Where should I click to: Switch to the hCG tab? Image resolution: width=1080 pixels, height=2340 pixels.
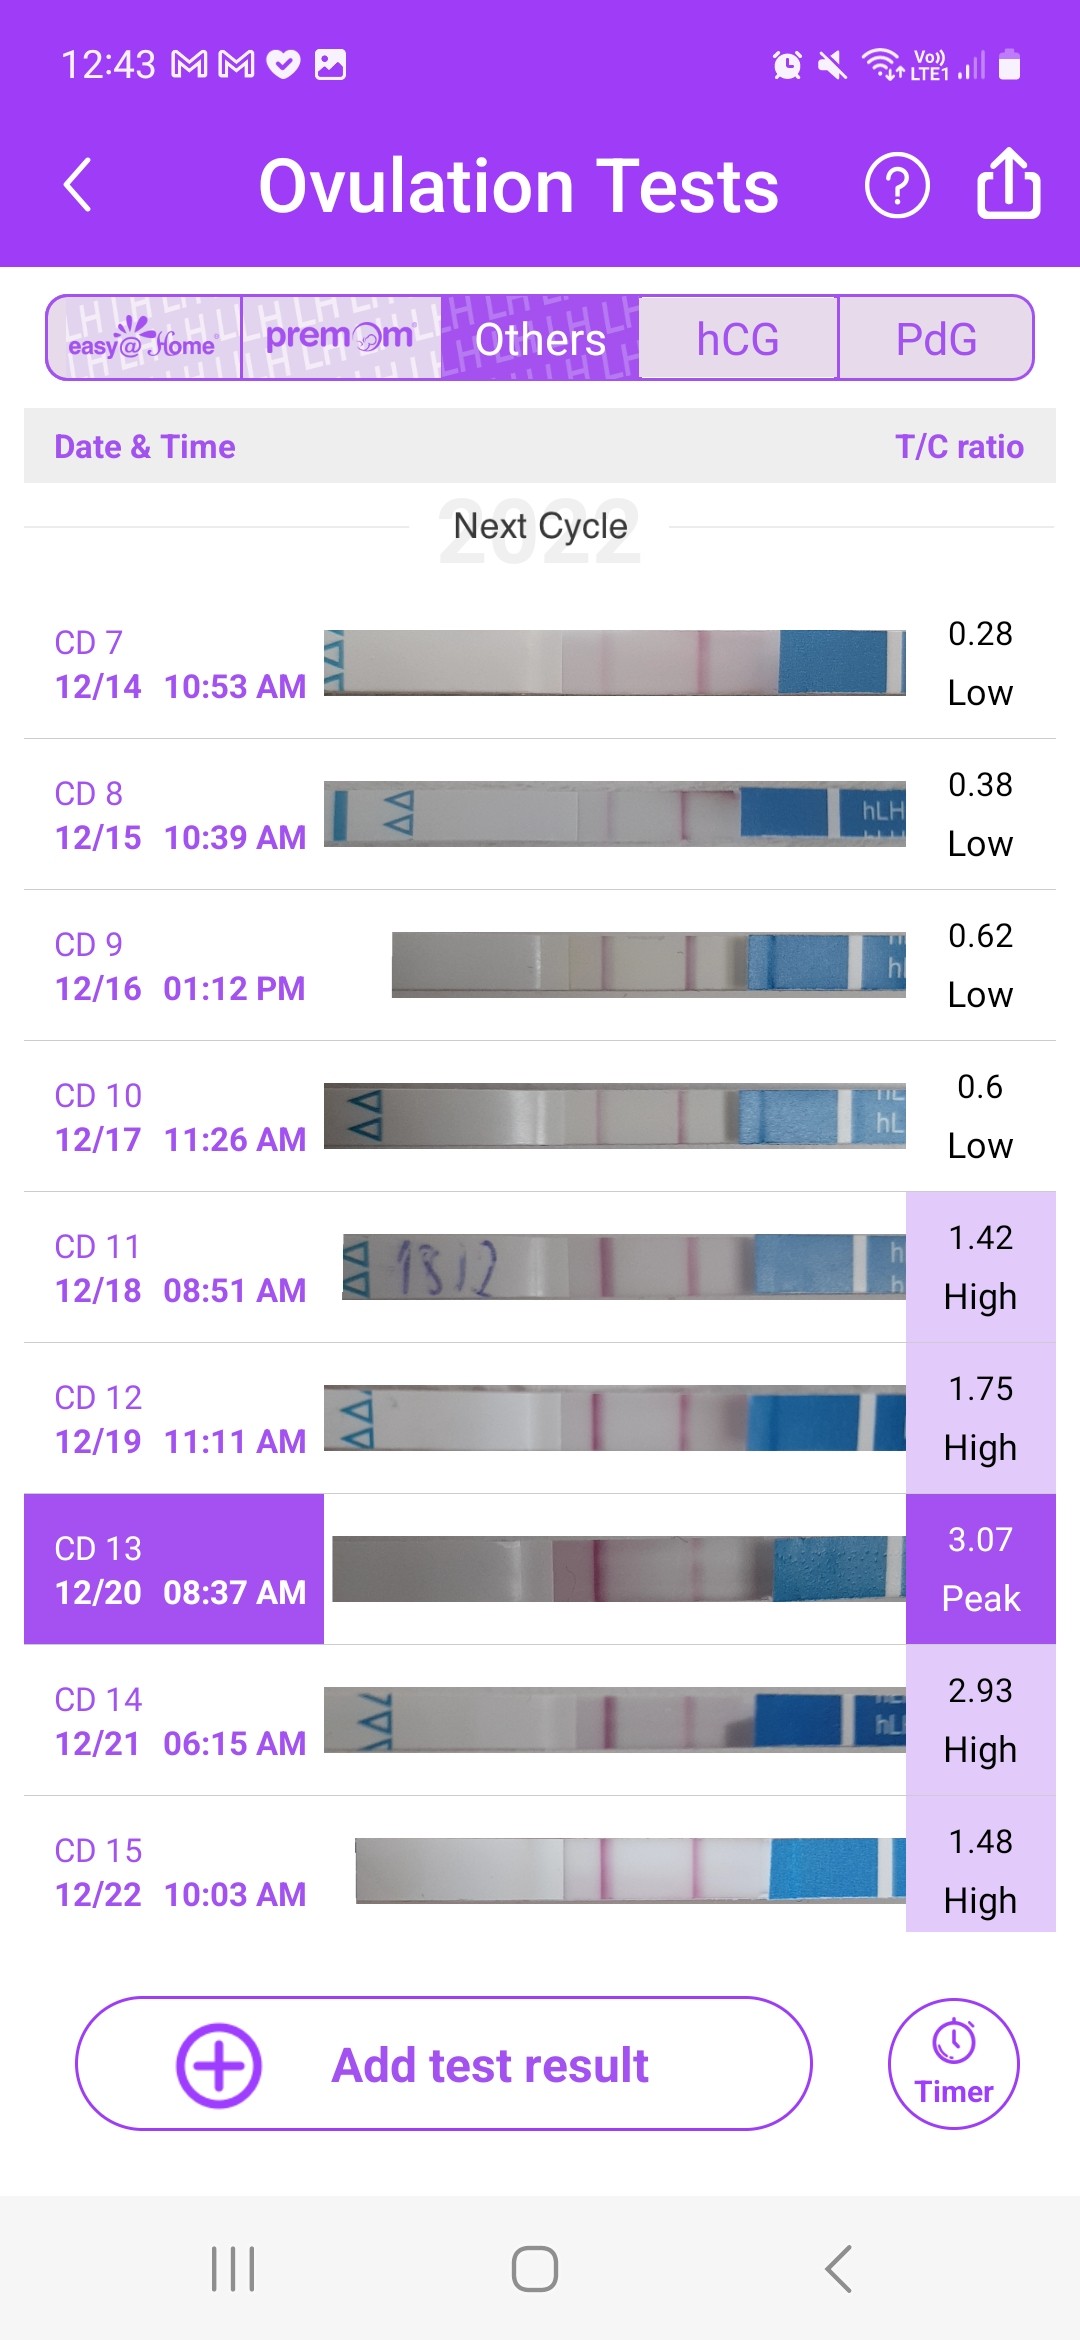pos(738,339)
